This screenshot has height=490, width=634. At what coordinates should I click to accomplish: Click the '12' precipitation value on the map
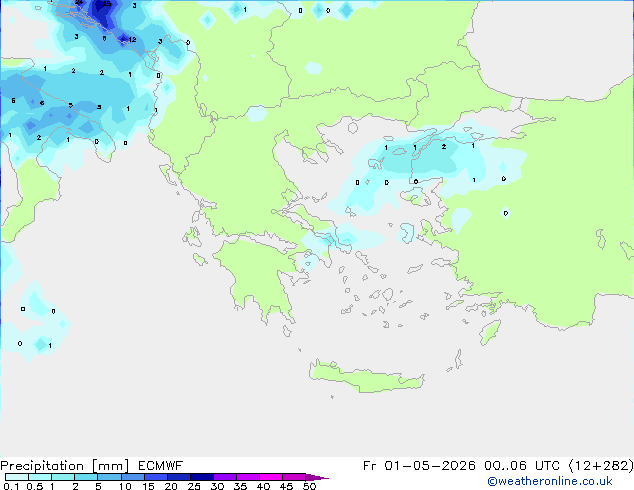pos(132,40)
